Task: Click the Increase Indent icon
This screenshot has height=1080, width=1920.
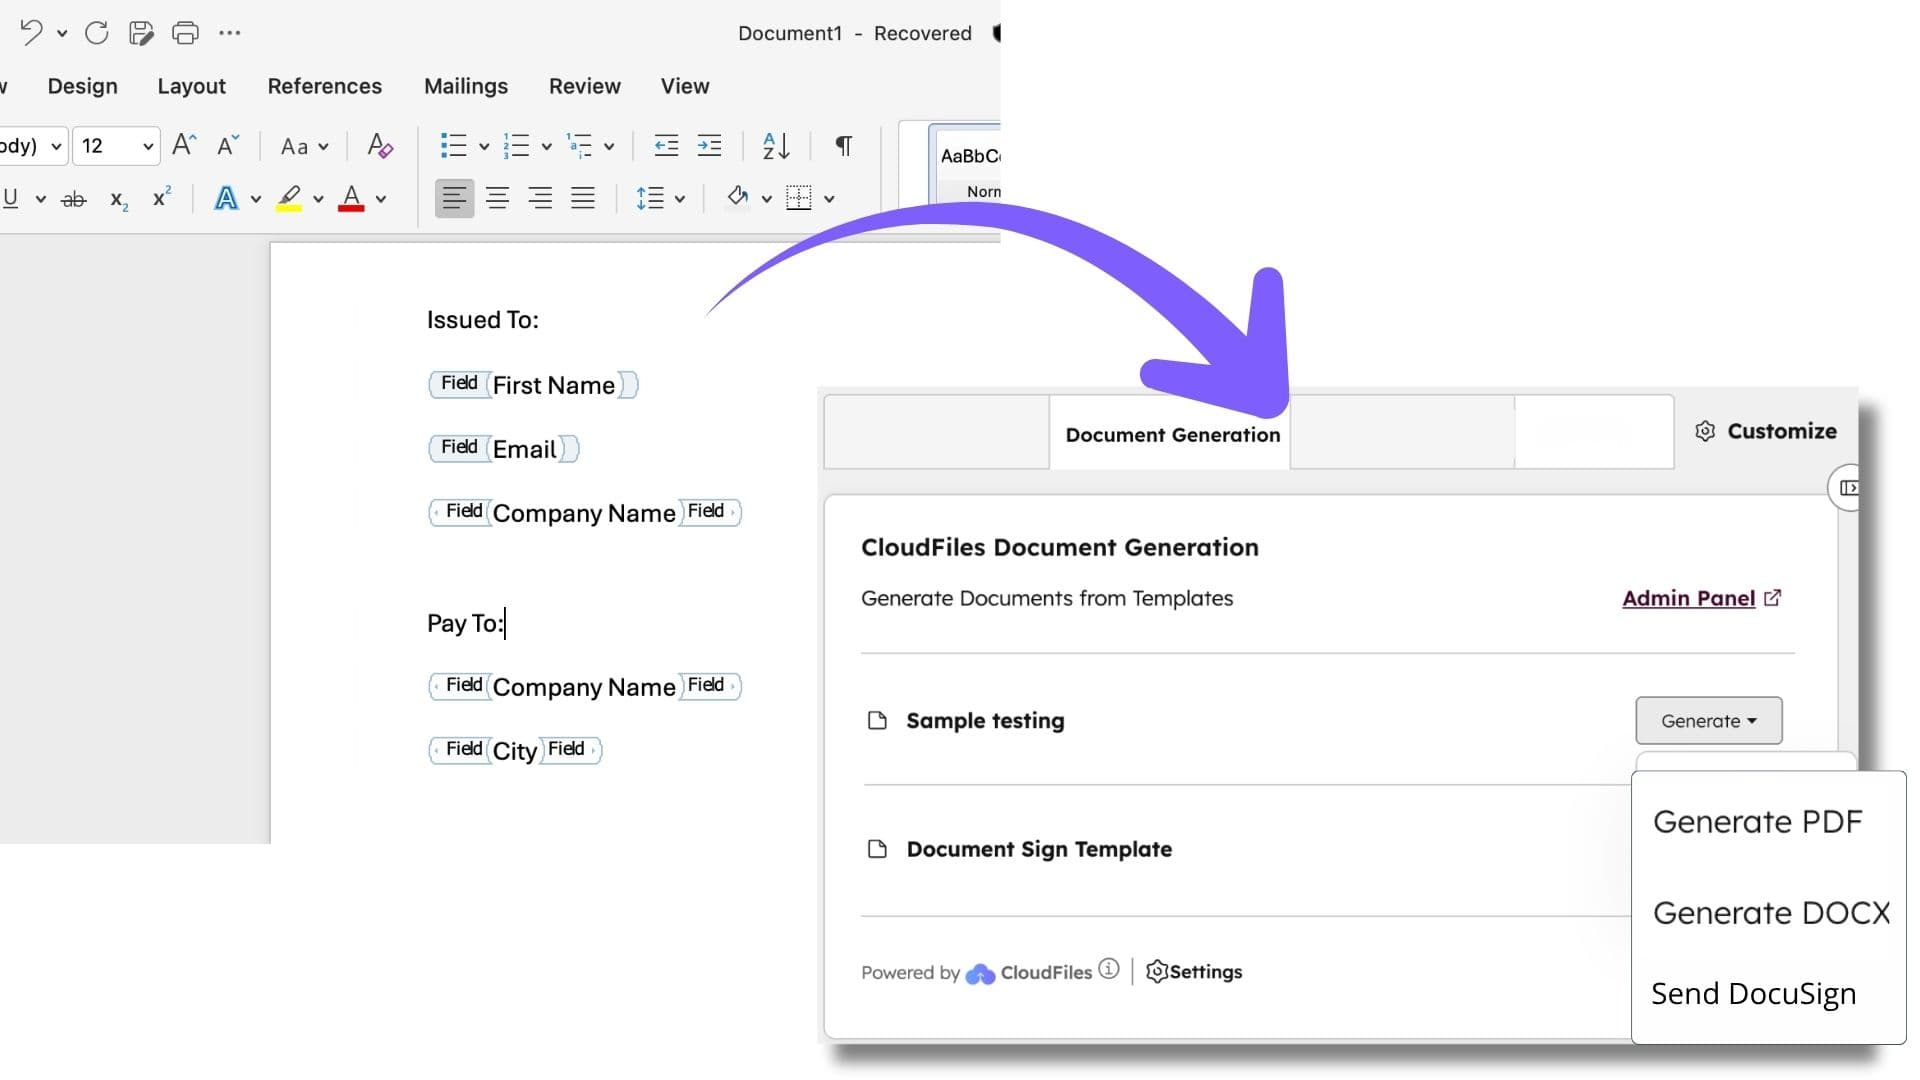Action: point(710,146)
